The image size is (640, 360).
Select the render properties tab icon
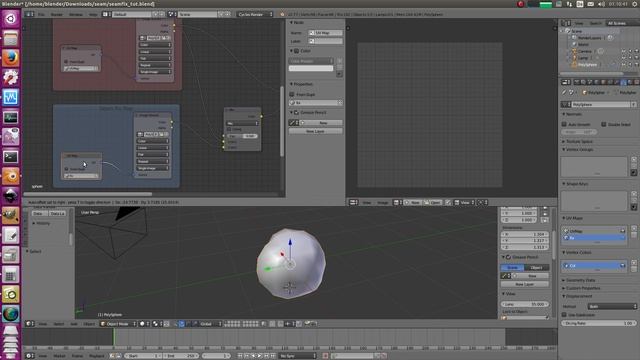click(x=577, y=82)
